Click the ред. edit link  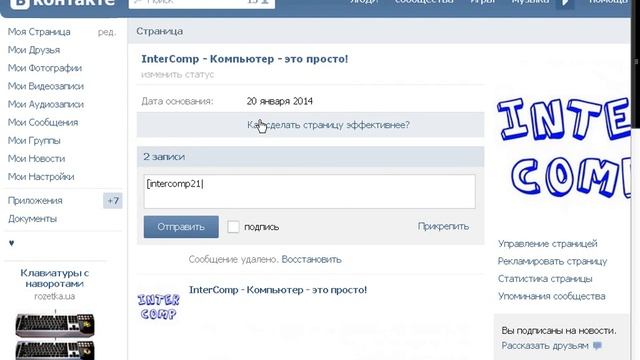[x=107, y=32]
